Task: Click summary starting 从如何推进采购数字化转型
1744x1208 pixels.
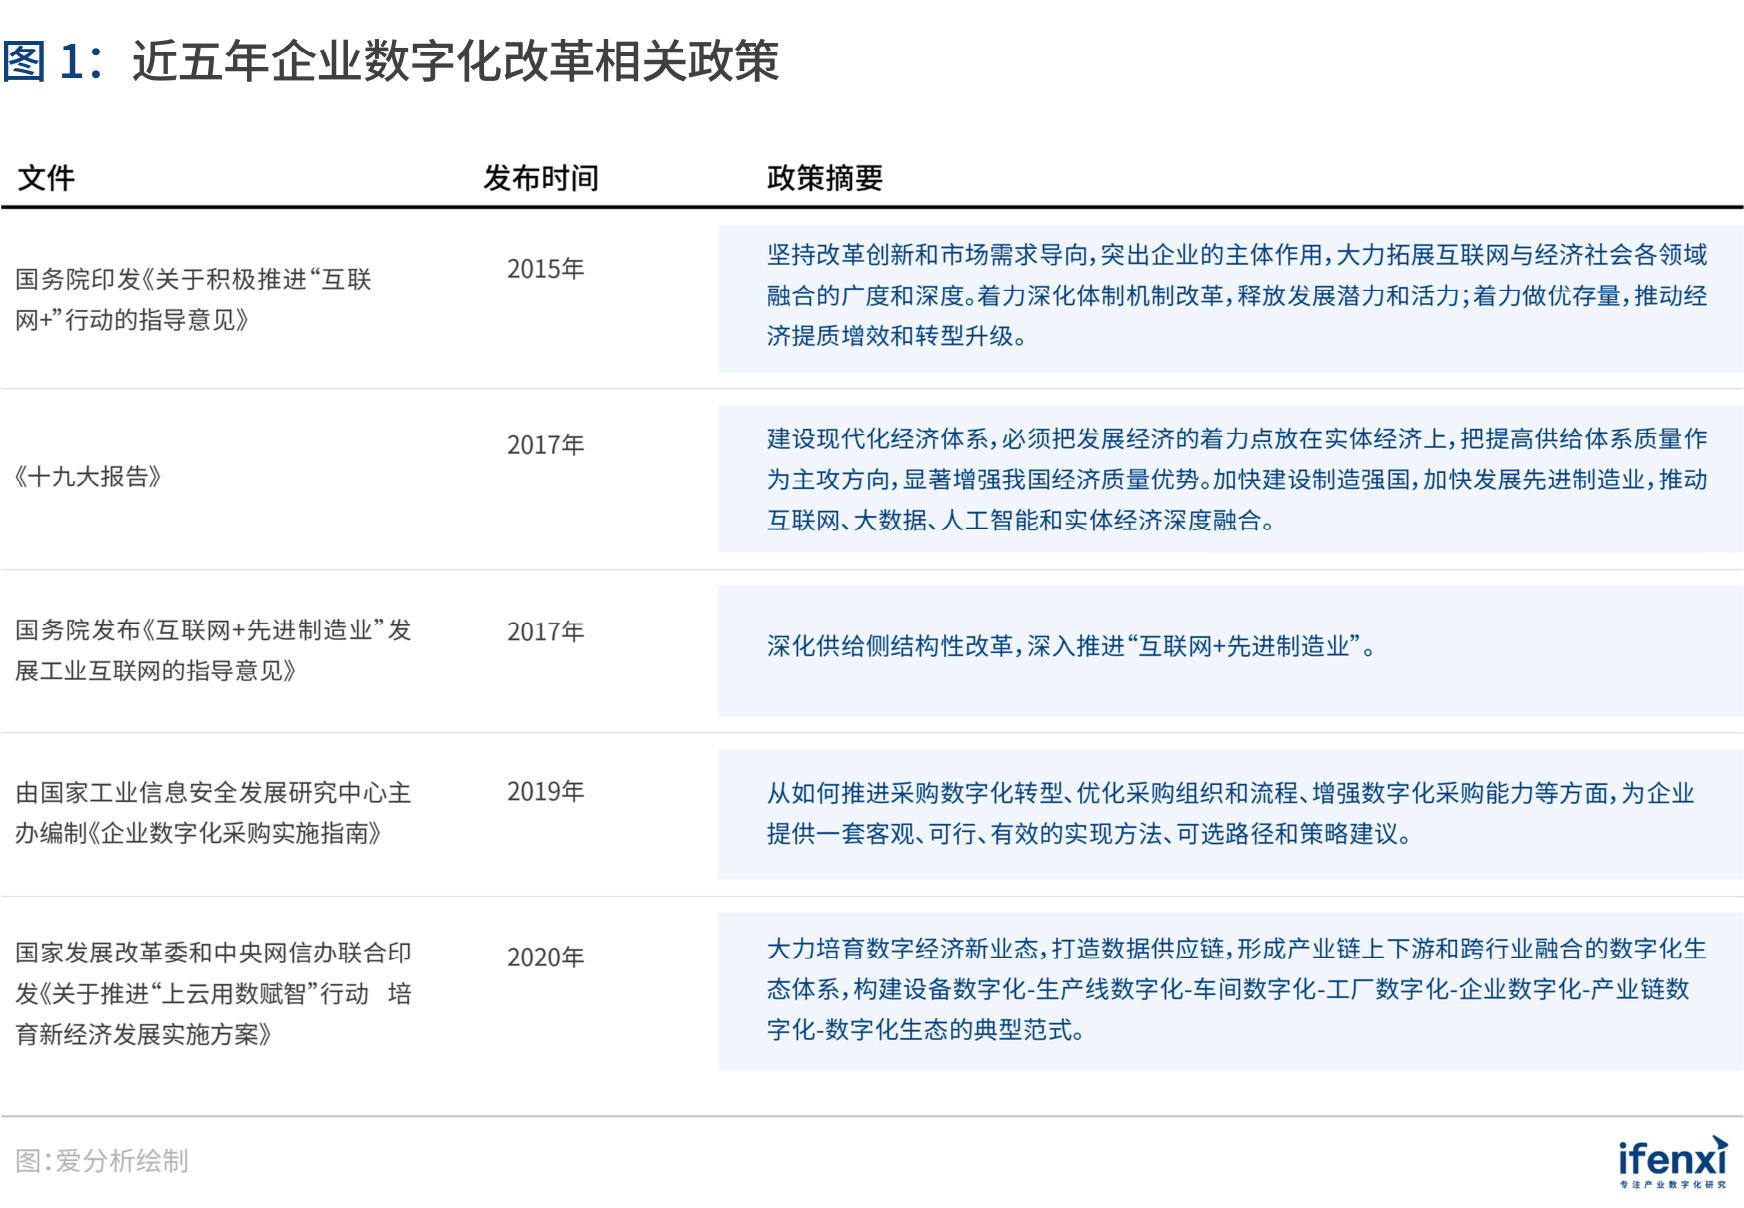Action: 1231,813
